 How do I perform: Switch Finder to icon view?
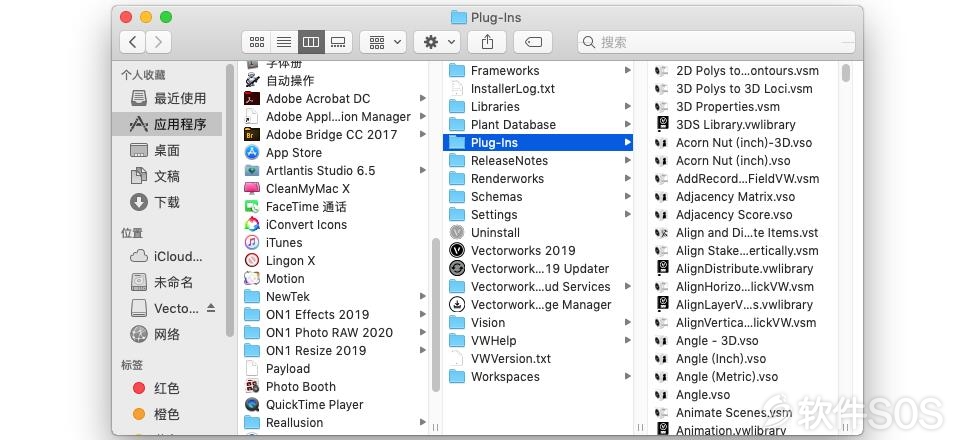click(x=257, y=42)
